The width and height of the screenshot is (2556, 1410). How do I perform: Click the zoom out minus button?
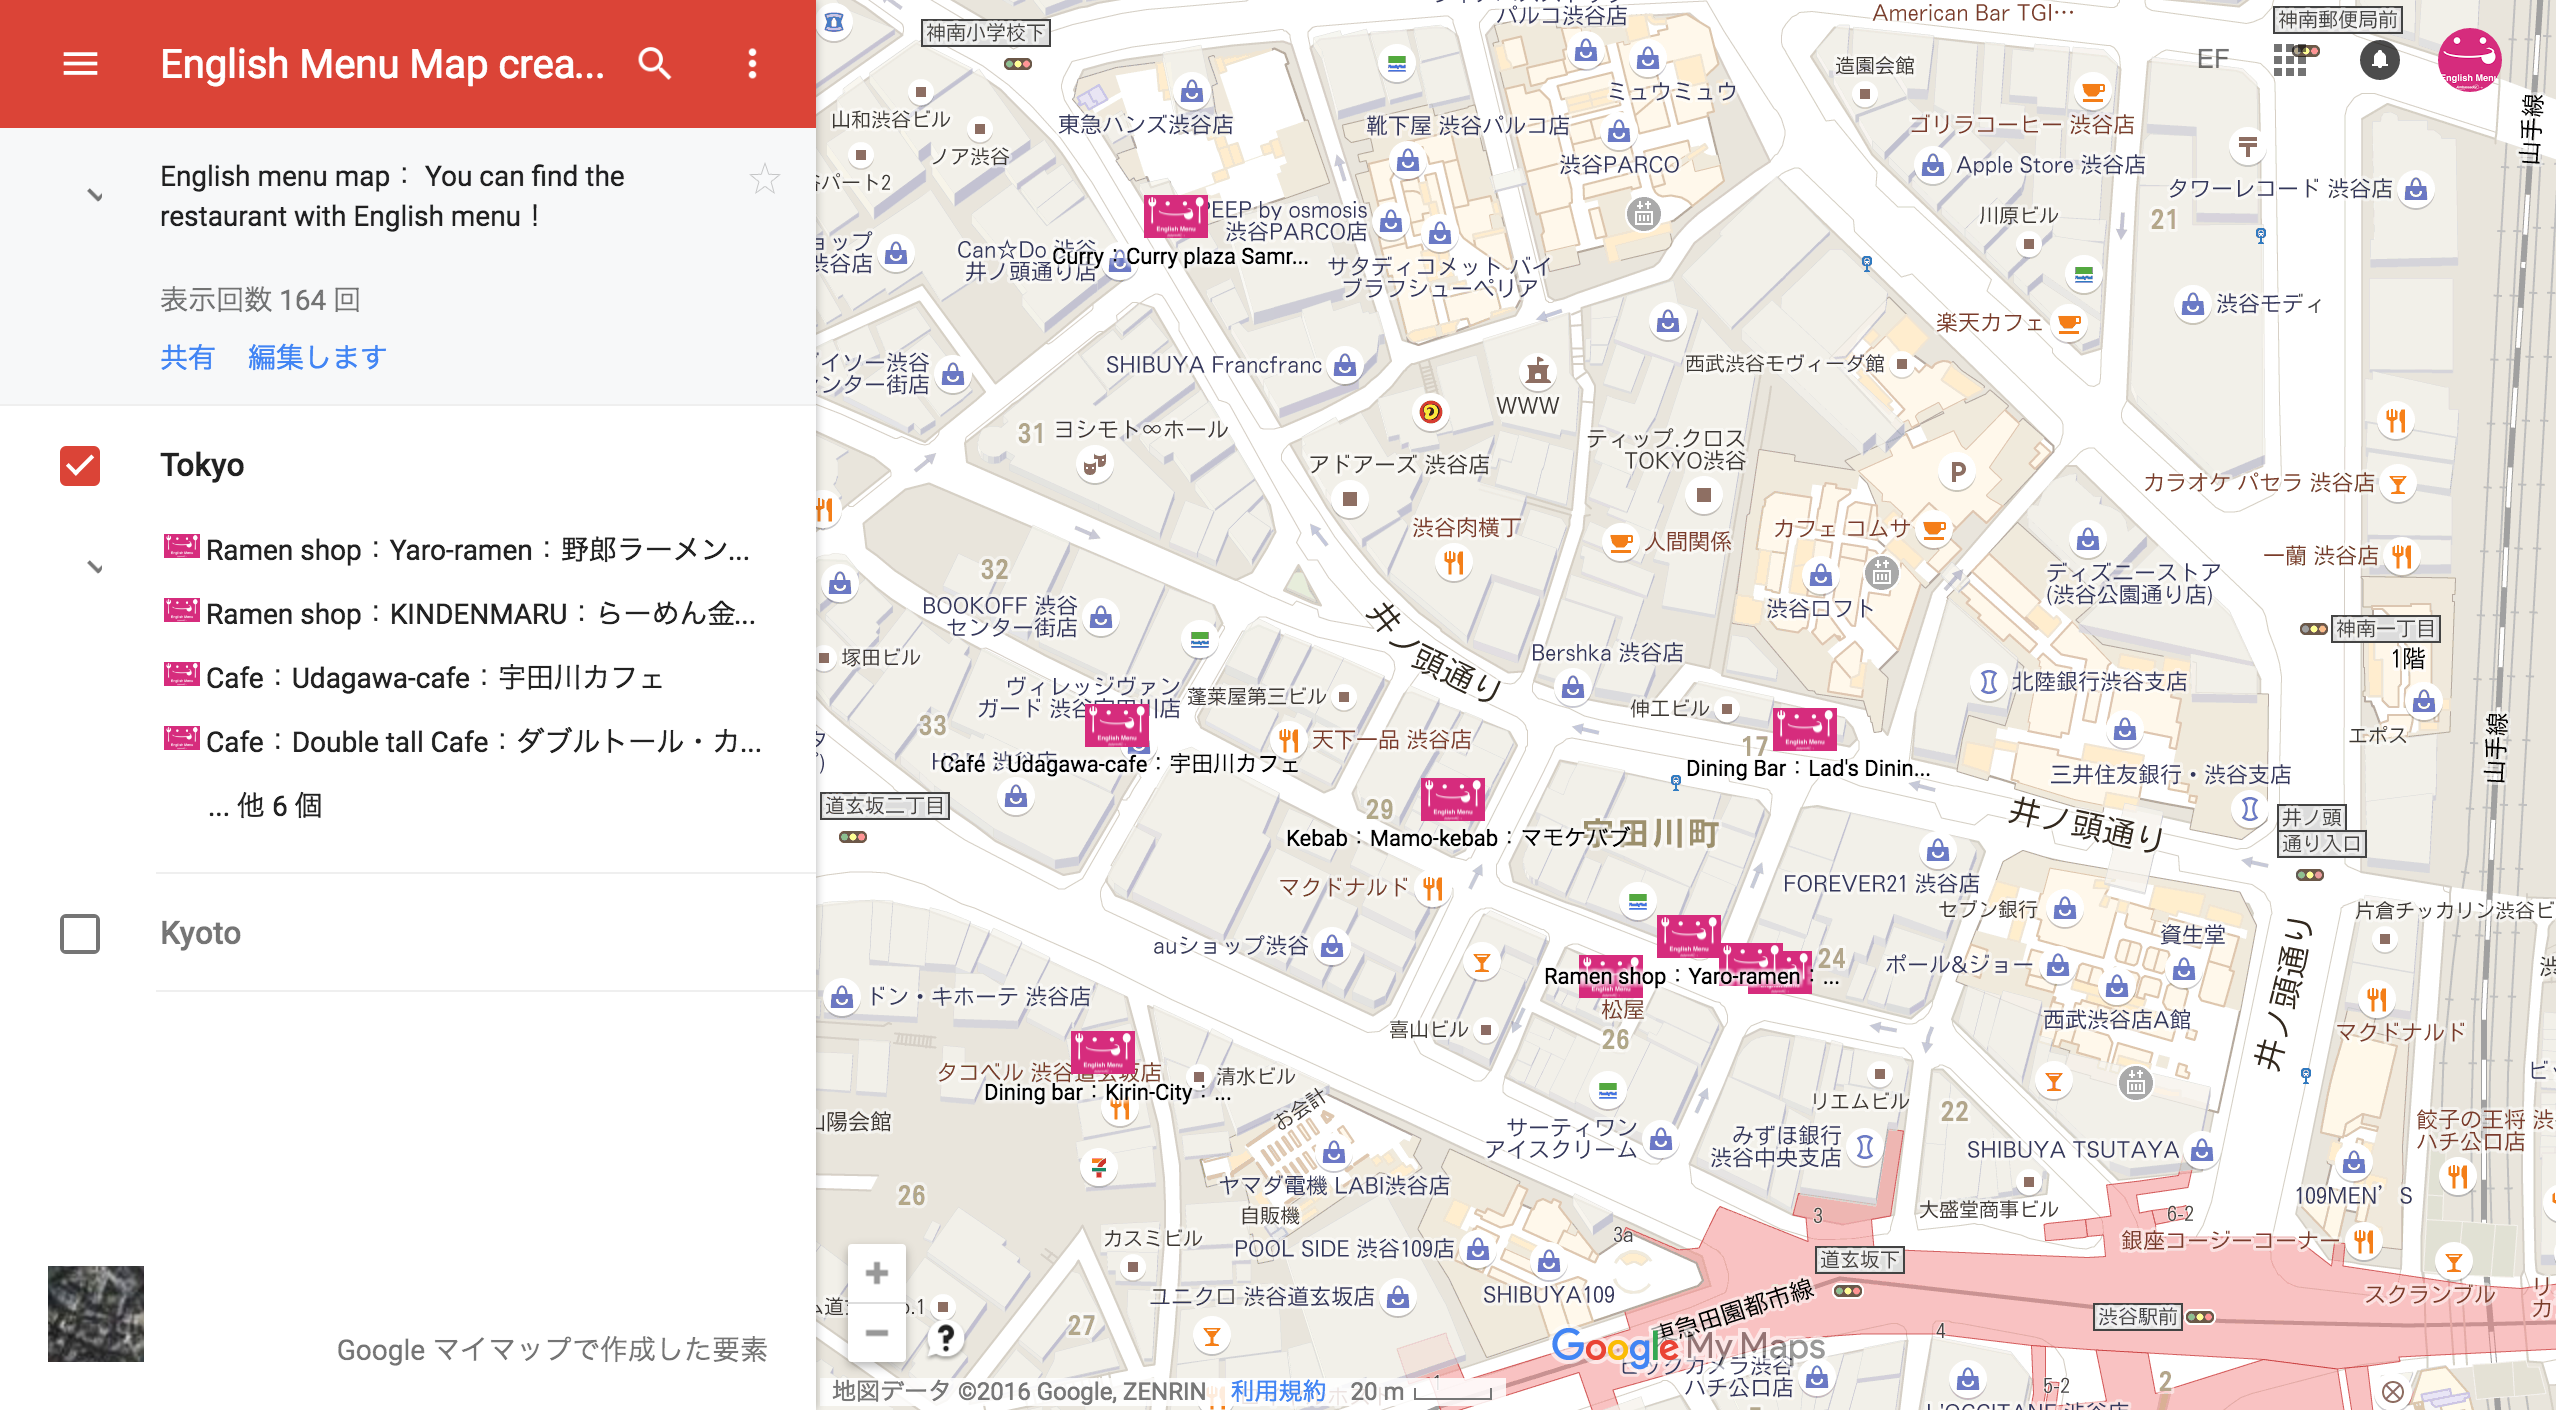click(x=876, y=1333)
